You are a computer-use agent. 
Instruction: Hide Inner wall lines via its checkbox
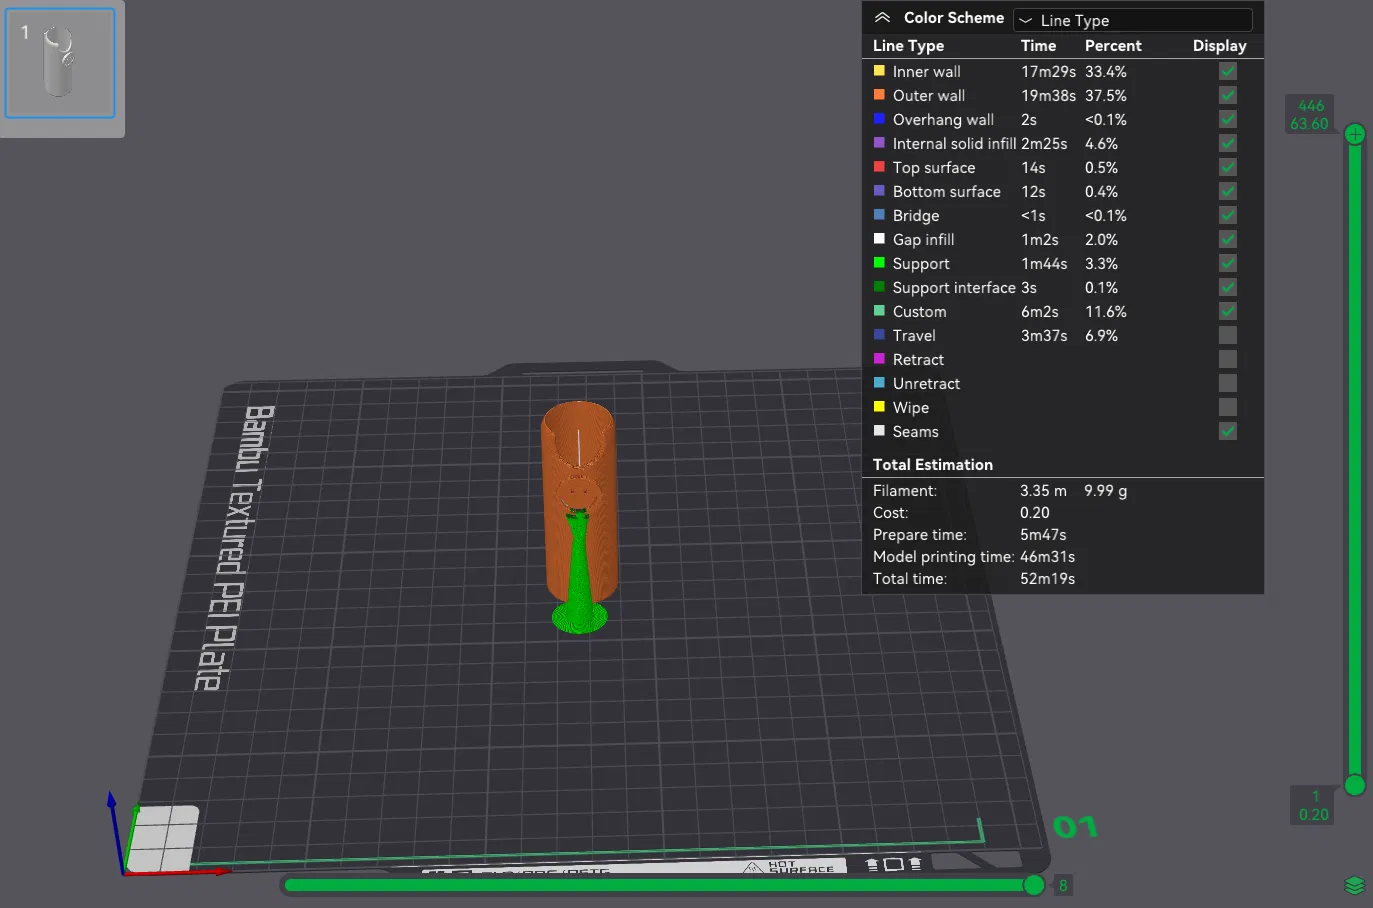(1228, 71)
